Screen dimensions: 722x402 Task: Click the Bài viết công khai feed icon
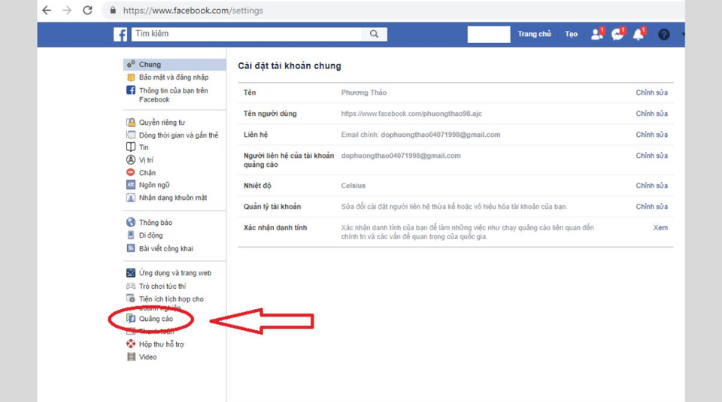pyautogui.click(x=131, y=248)
